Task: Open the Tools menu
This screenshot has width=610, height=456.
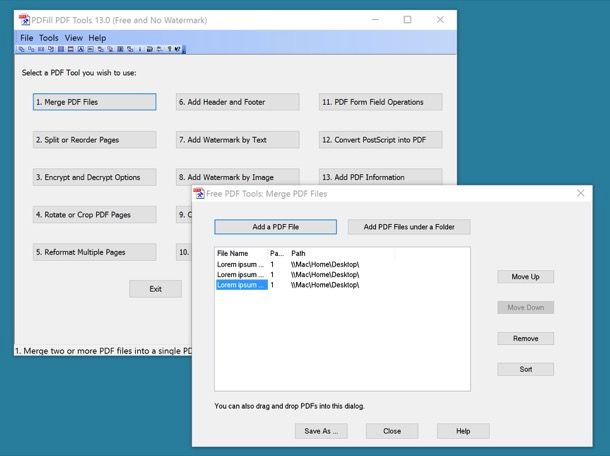Action: coord(49,38)
